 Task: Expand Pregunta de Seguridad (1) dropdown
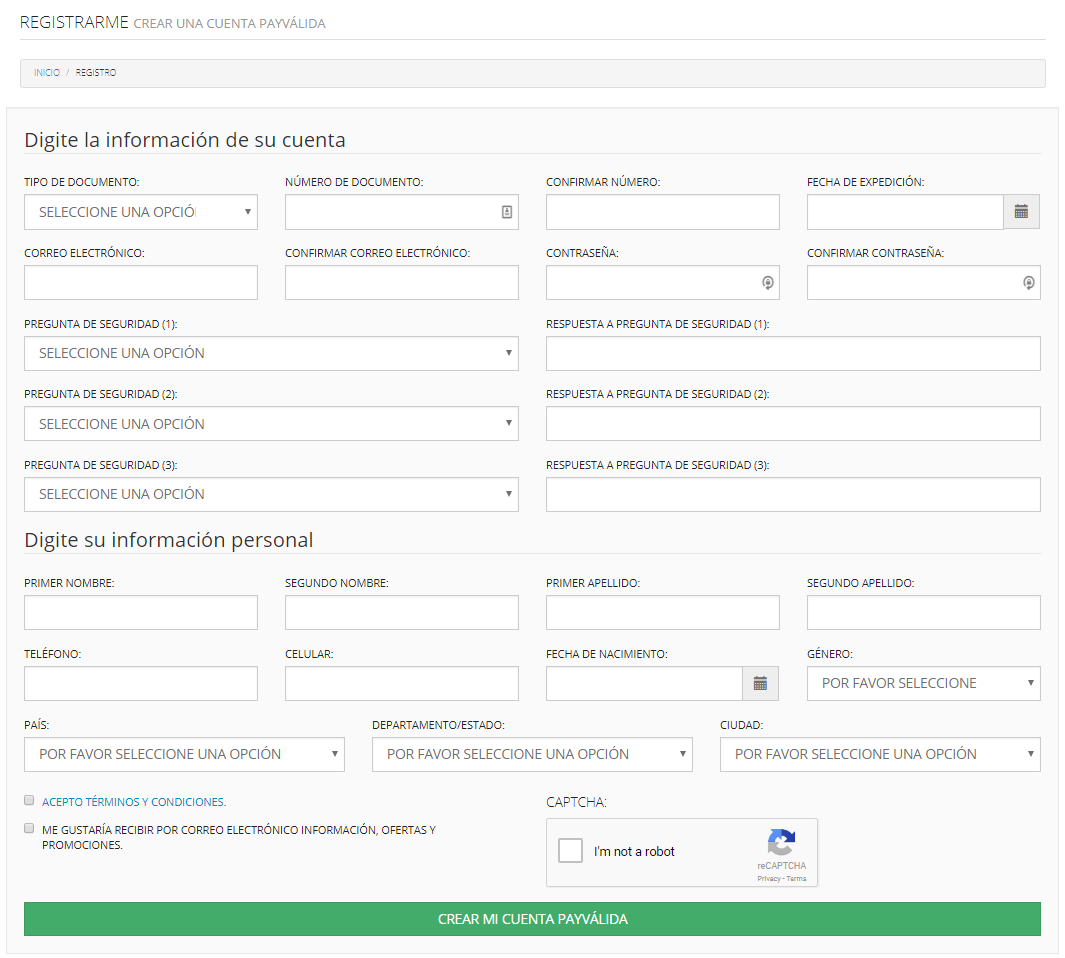click(x=271, y=353)
